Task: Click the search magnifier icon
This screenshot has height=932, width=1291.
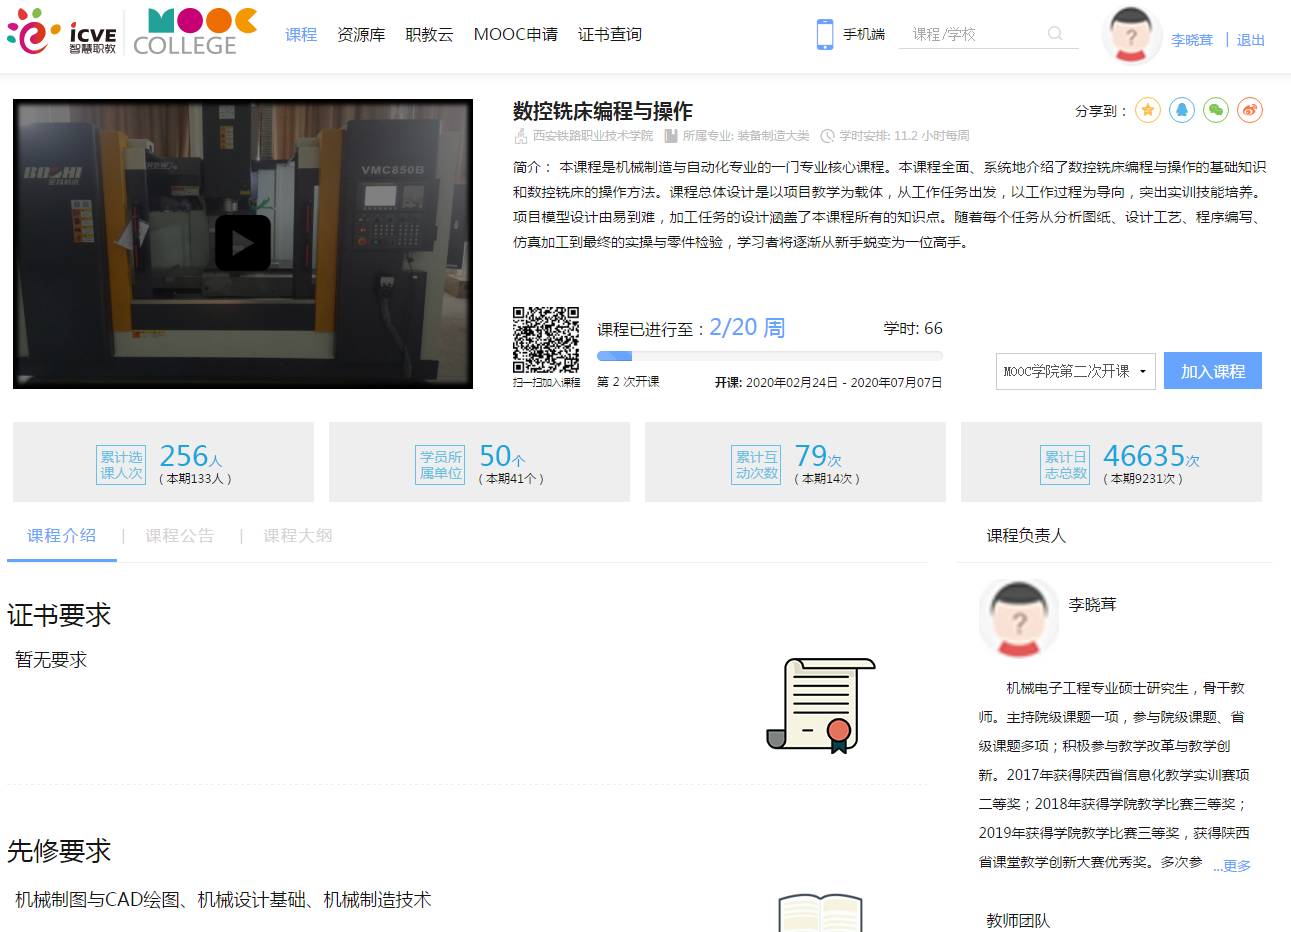Action: [x=1055, y=34]
